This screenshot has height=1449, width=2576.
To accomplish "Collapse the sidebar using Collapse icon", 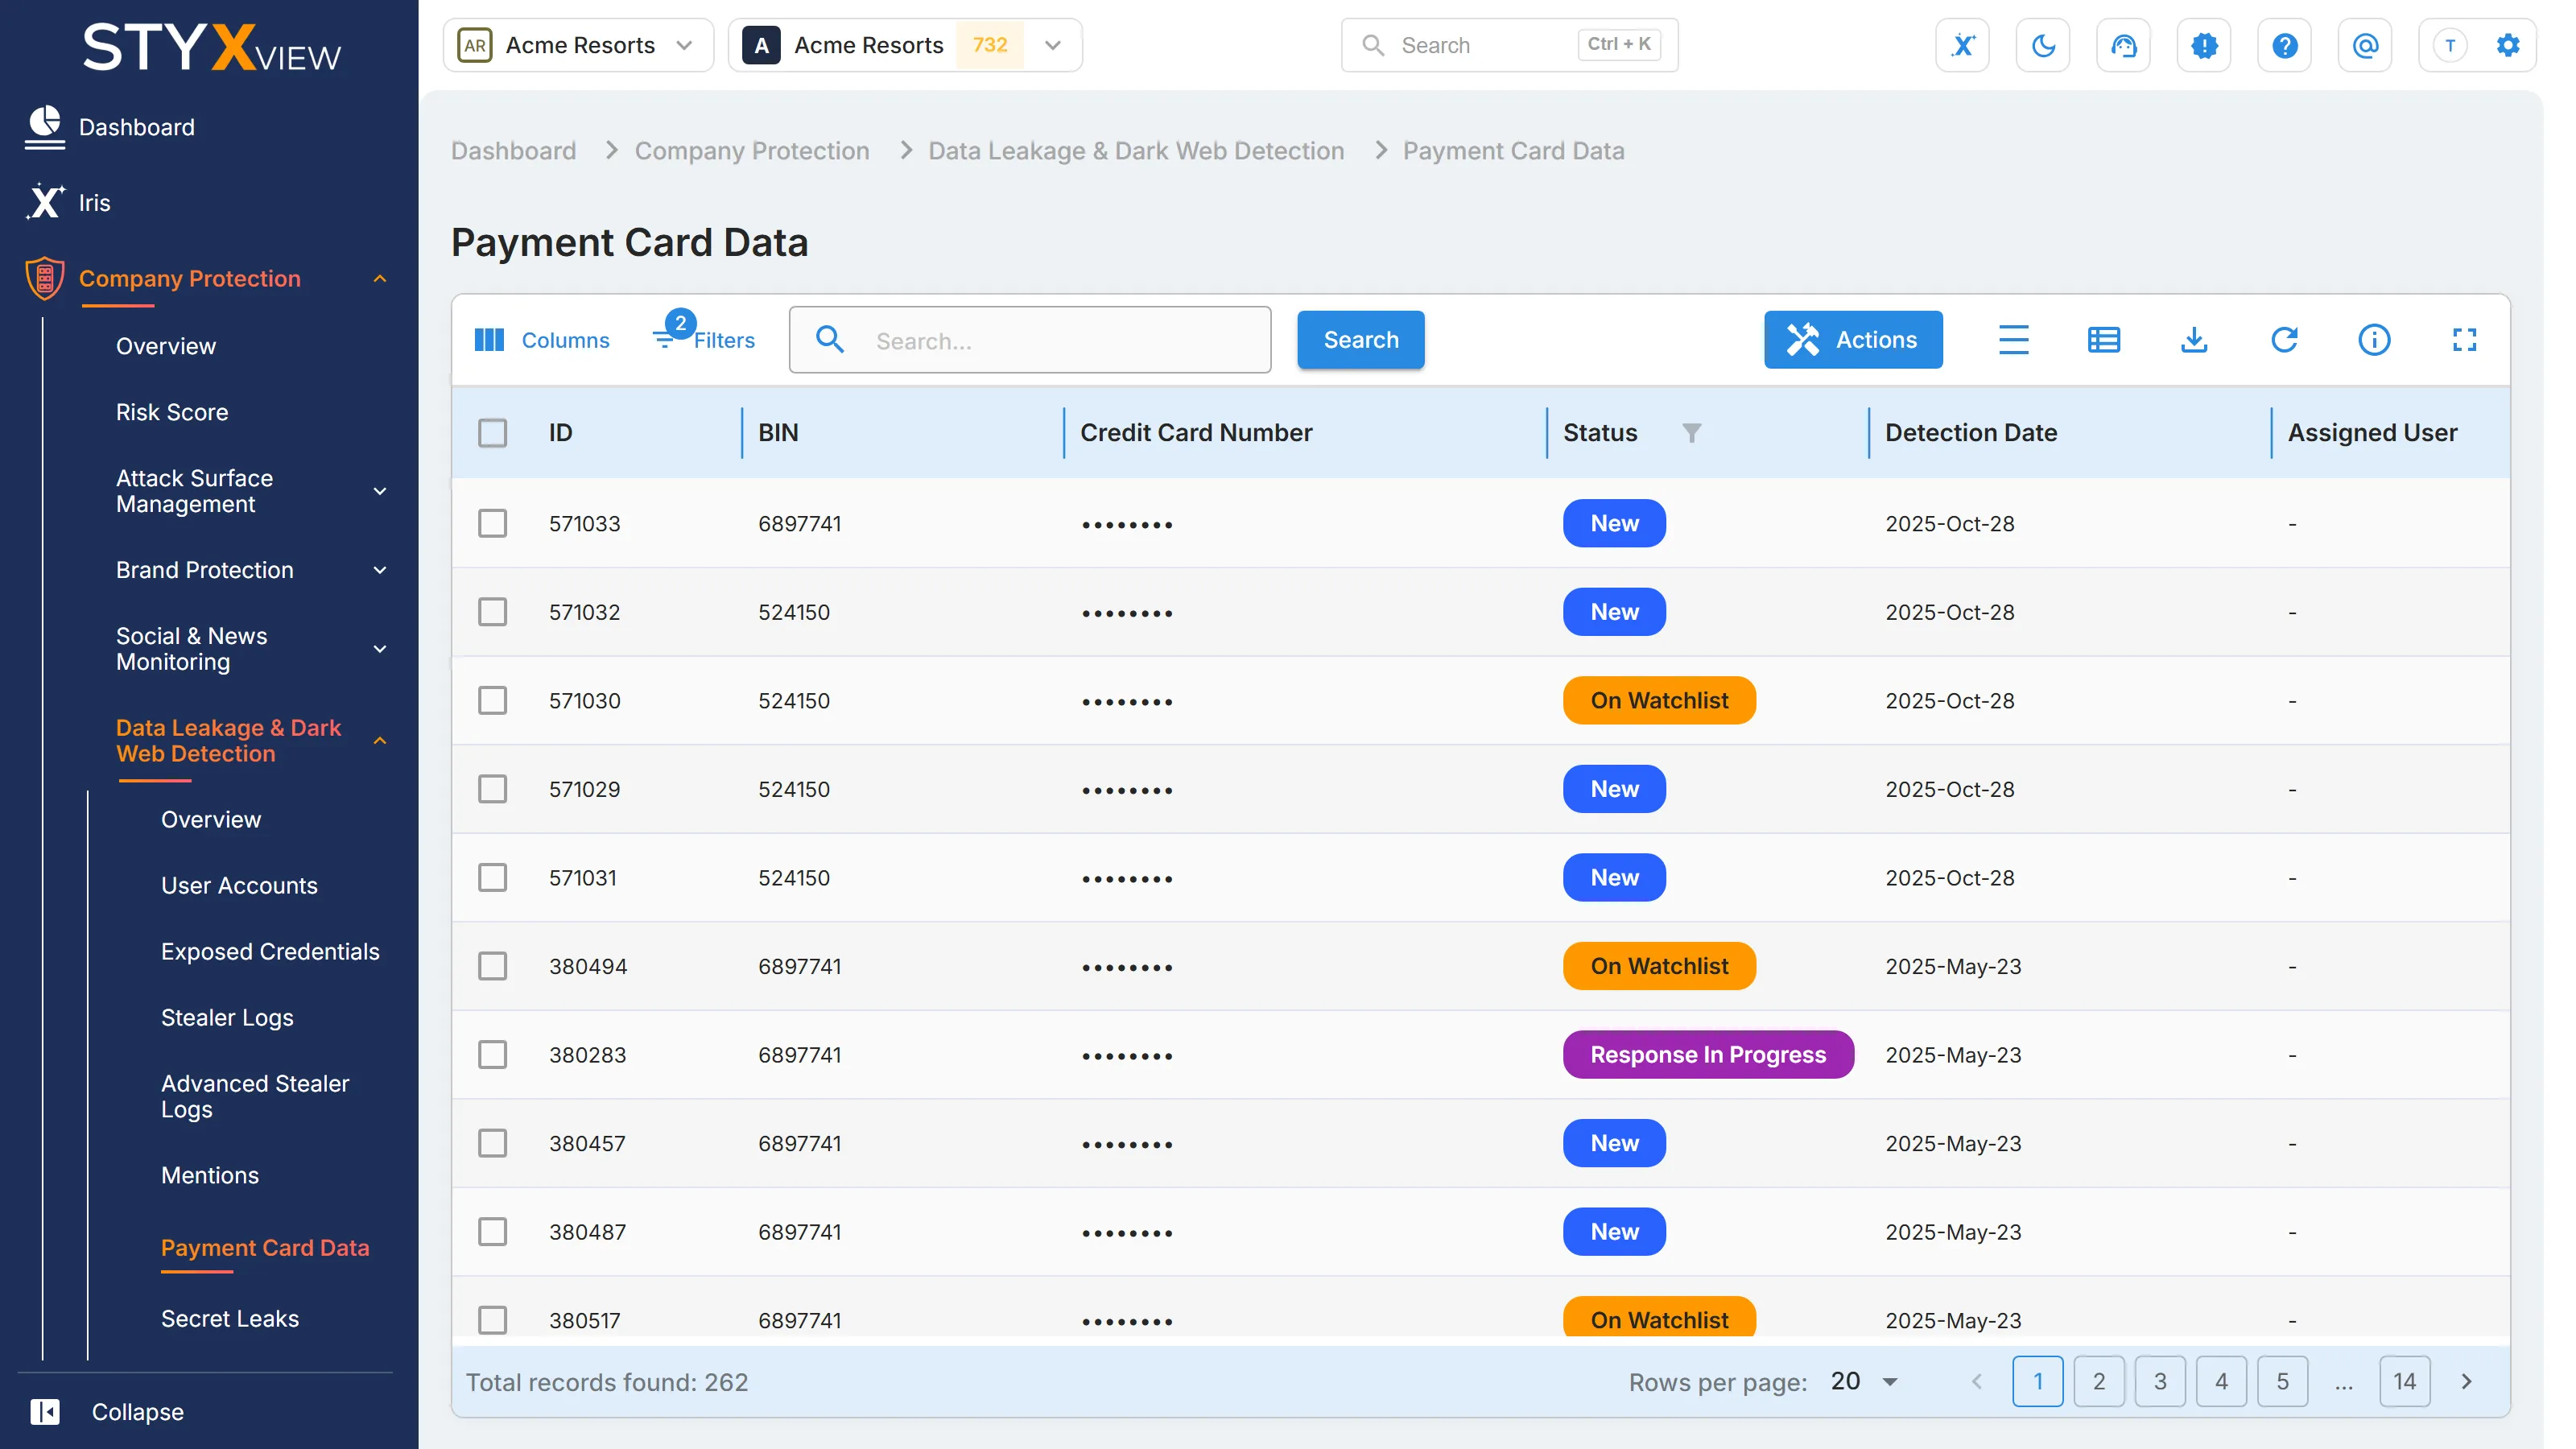I will click(45, 1411).
